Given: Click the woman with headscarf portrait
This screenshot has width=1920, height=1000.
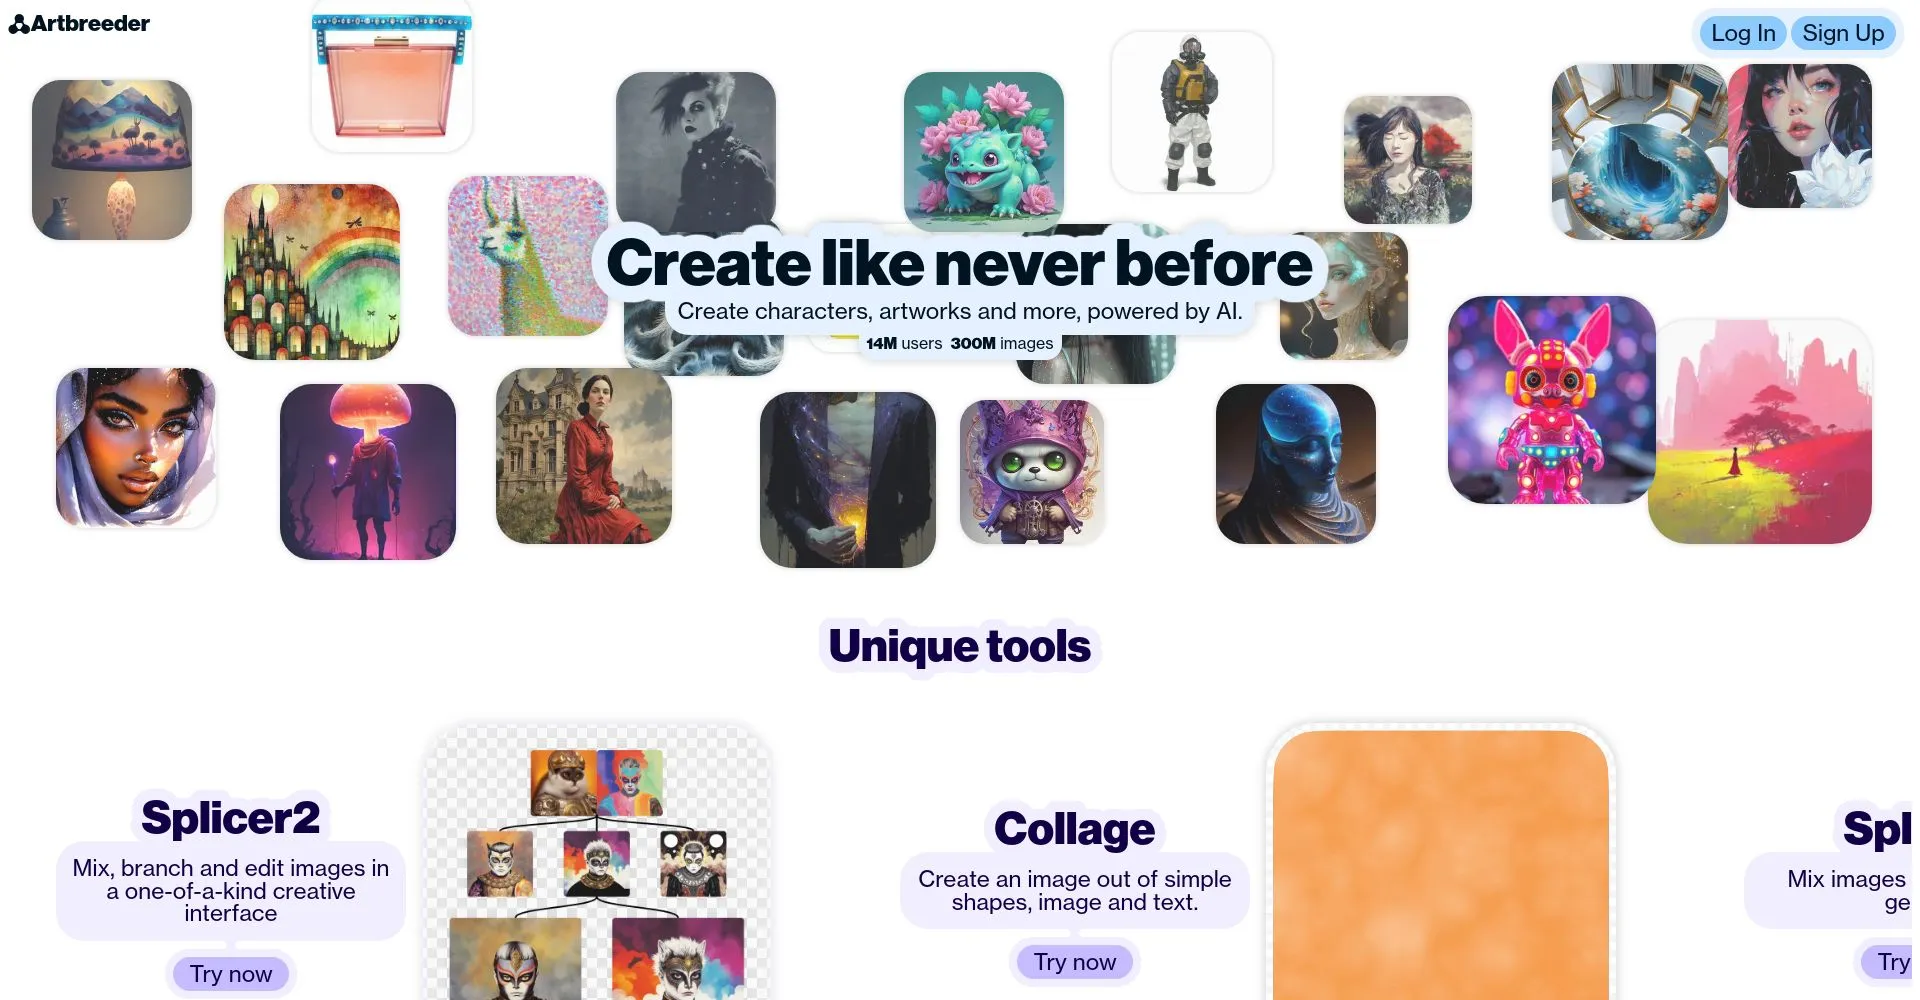Looking at the screenshot, I should click(136, 448).
